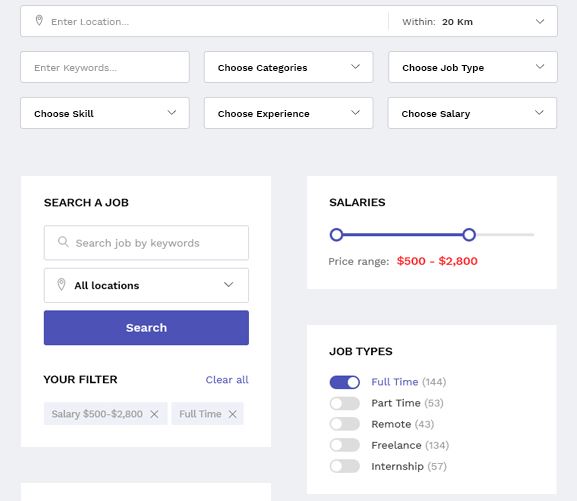Open the Choose Categories dropdown

point(288,67)
